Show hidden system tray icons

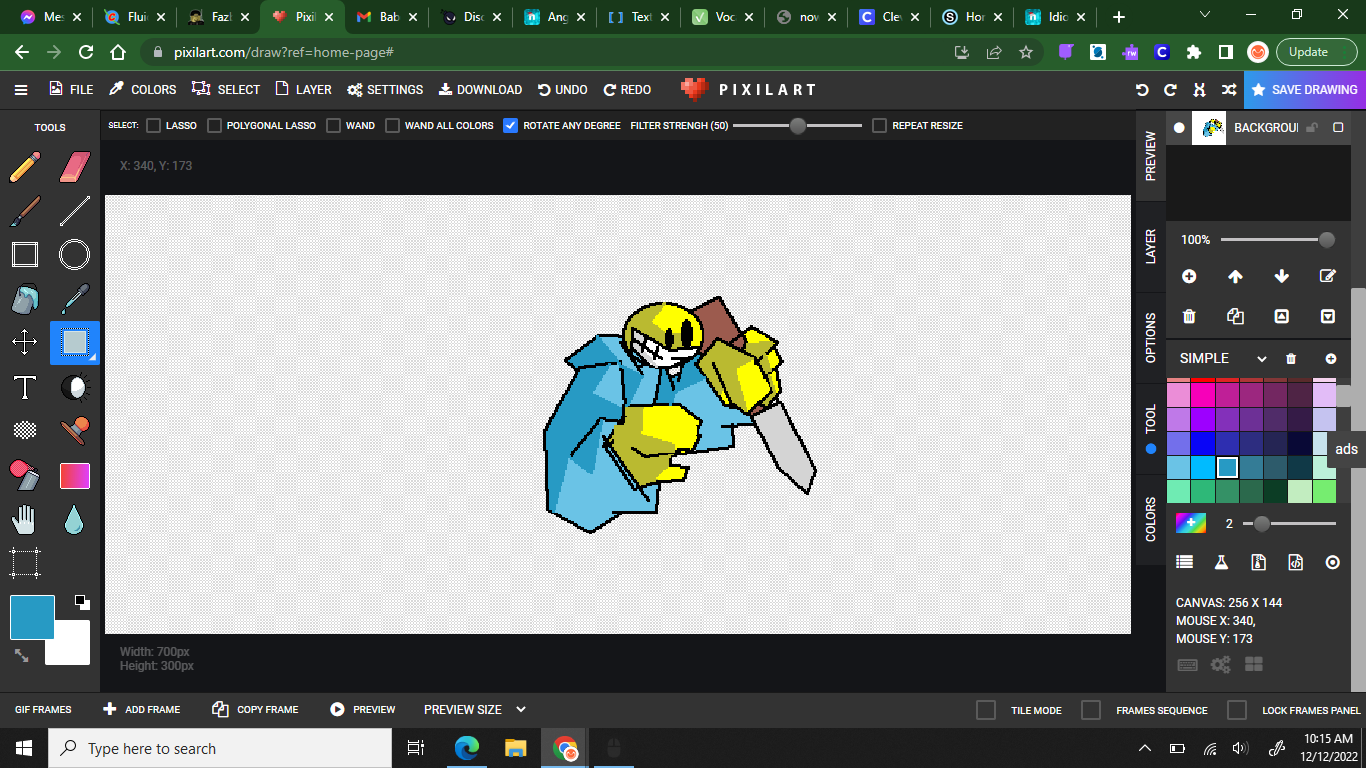(1145, 748)
